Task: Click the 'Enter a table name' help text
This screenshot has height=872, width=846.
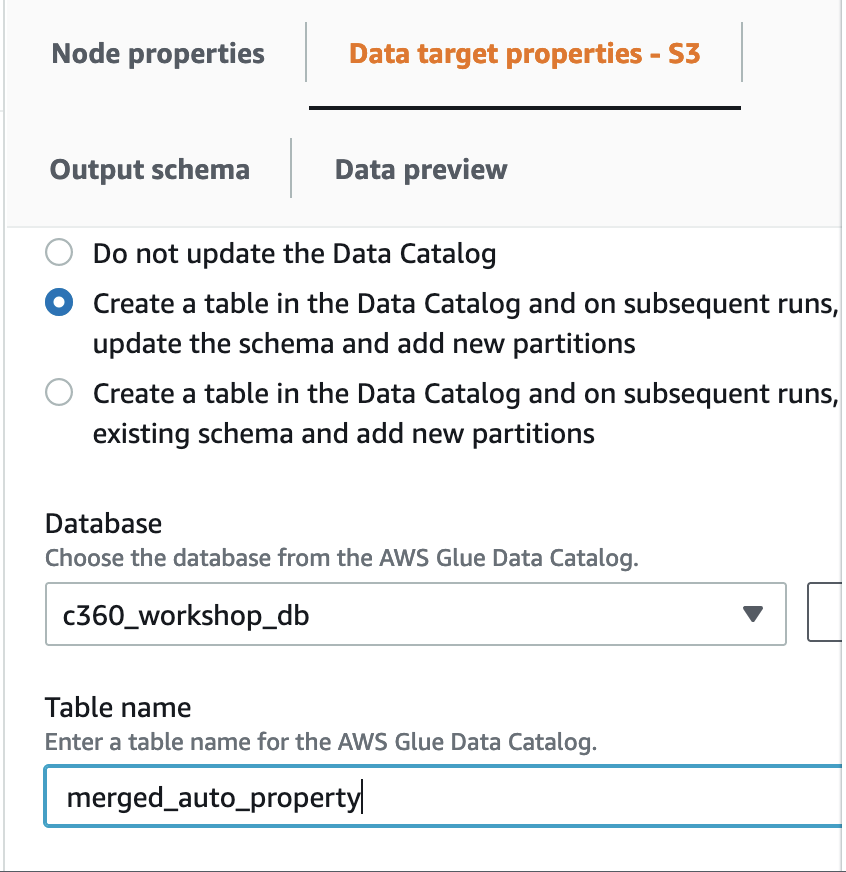Action: pyautogui.click(x=321, y=742)
